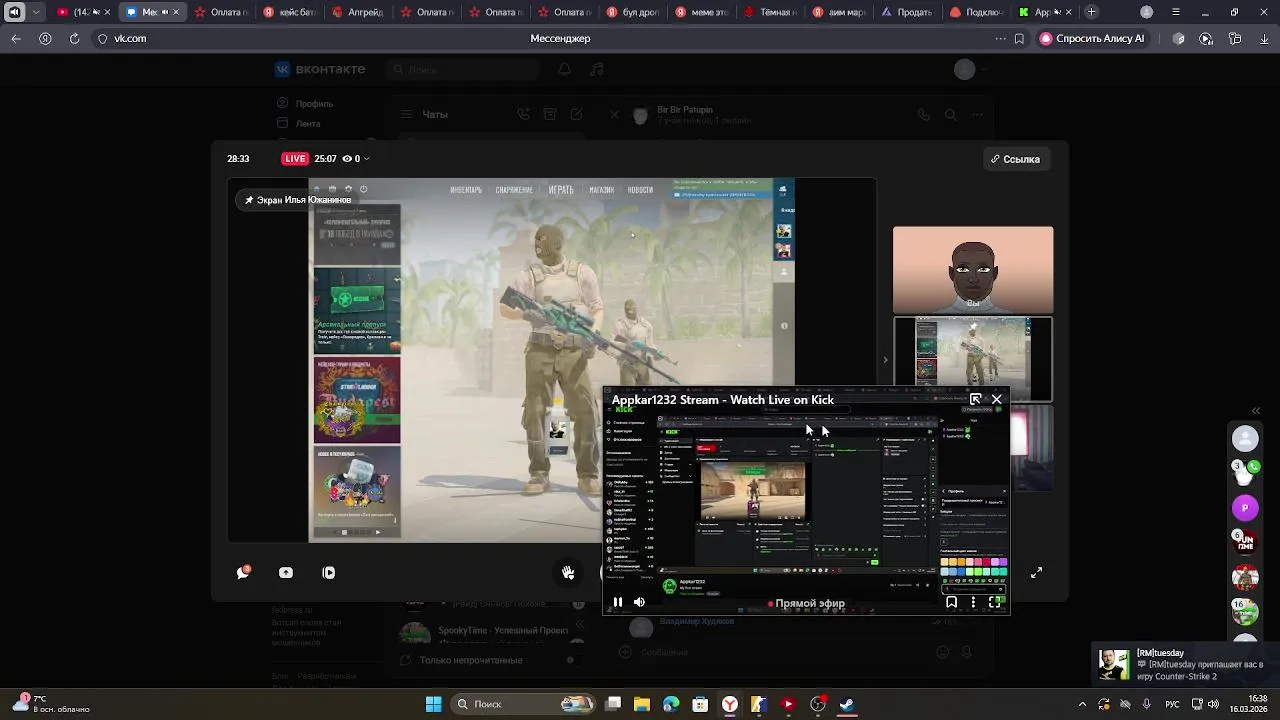Open VK music note icon
The height and width of the screenshot is (720, 1280).
point(597,69)
